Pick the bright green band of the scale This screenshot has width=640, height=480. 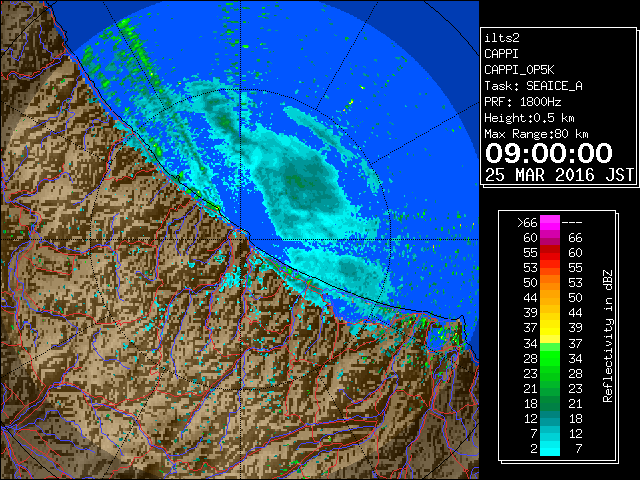tap(550, 358)
